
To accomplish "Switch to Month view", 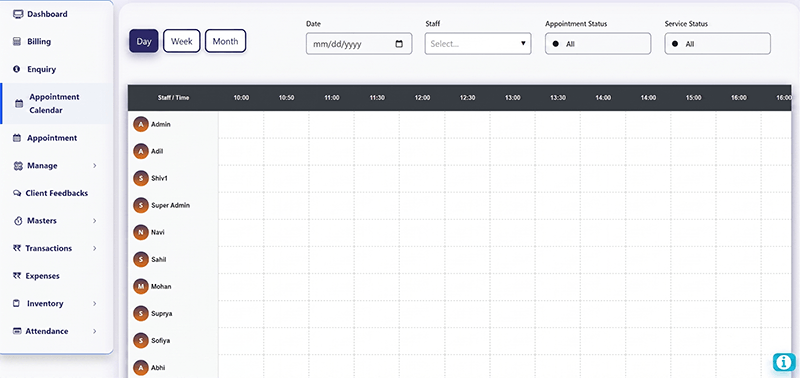I will [226, 41].
